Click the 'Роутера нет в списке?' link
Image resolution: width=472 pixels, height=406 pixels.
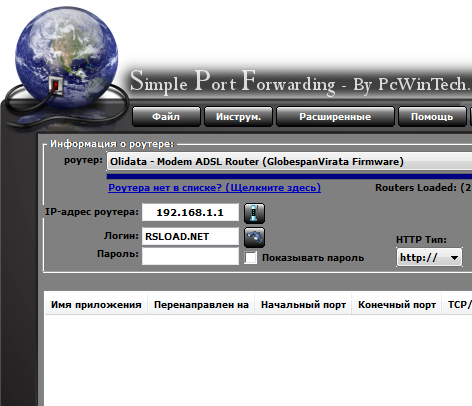[214, 188]
